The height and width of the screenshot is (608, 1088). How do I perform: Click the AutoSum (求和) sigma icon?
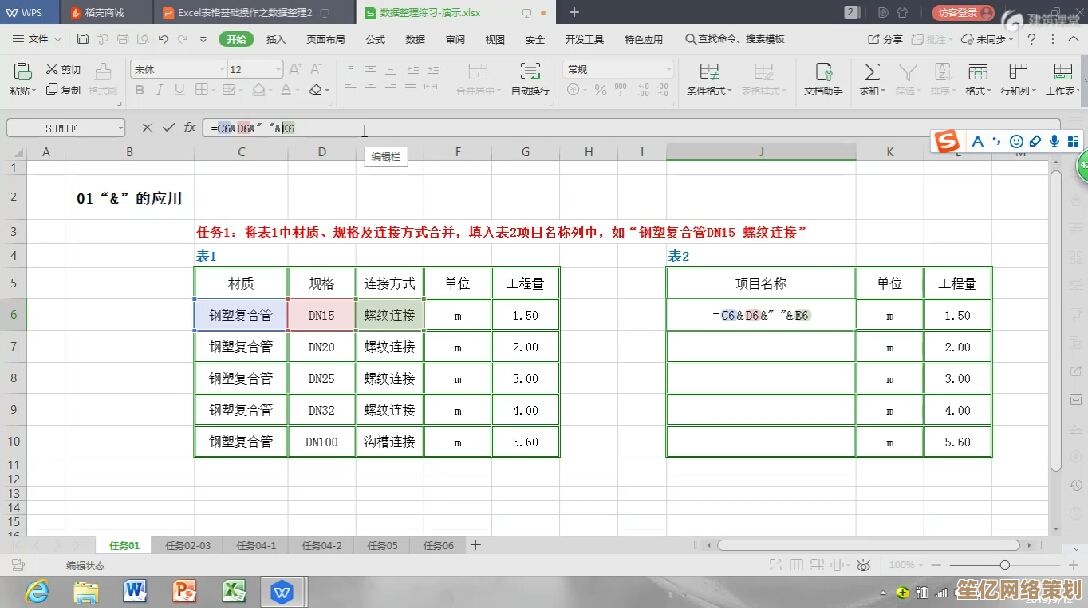(871, 72)
